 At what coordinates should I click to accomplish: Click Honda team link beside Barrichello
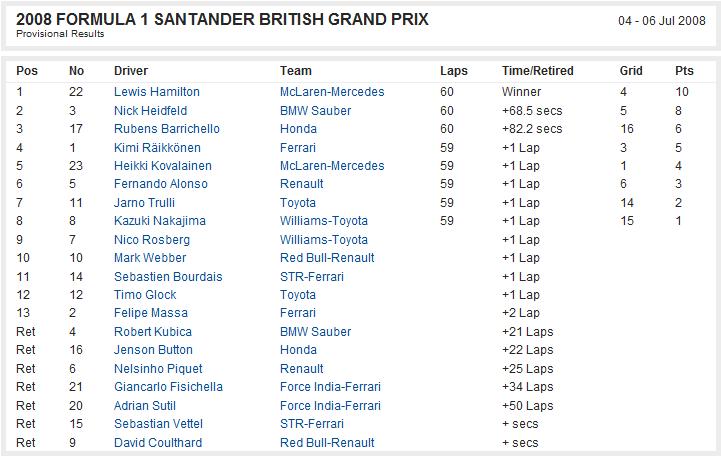[x=298, y=128]
